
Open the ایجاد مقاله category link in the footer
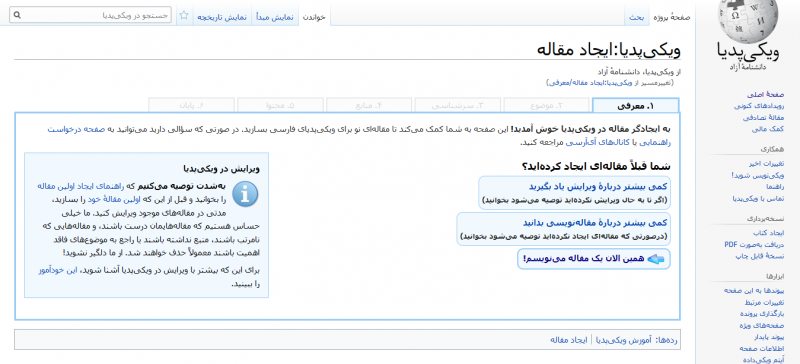point(569,339)
